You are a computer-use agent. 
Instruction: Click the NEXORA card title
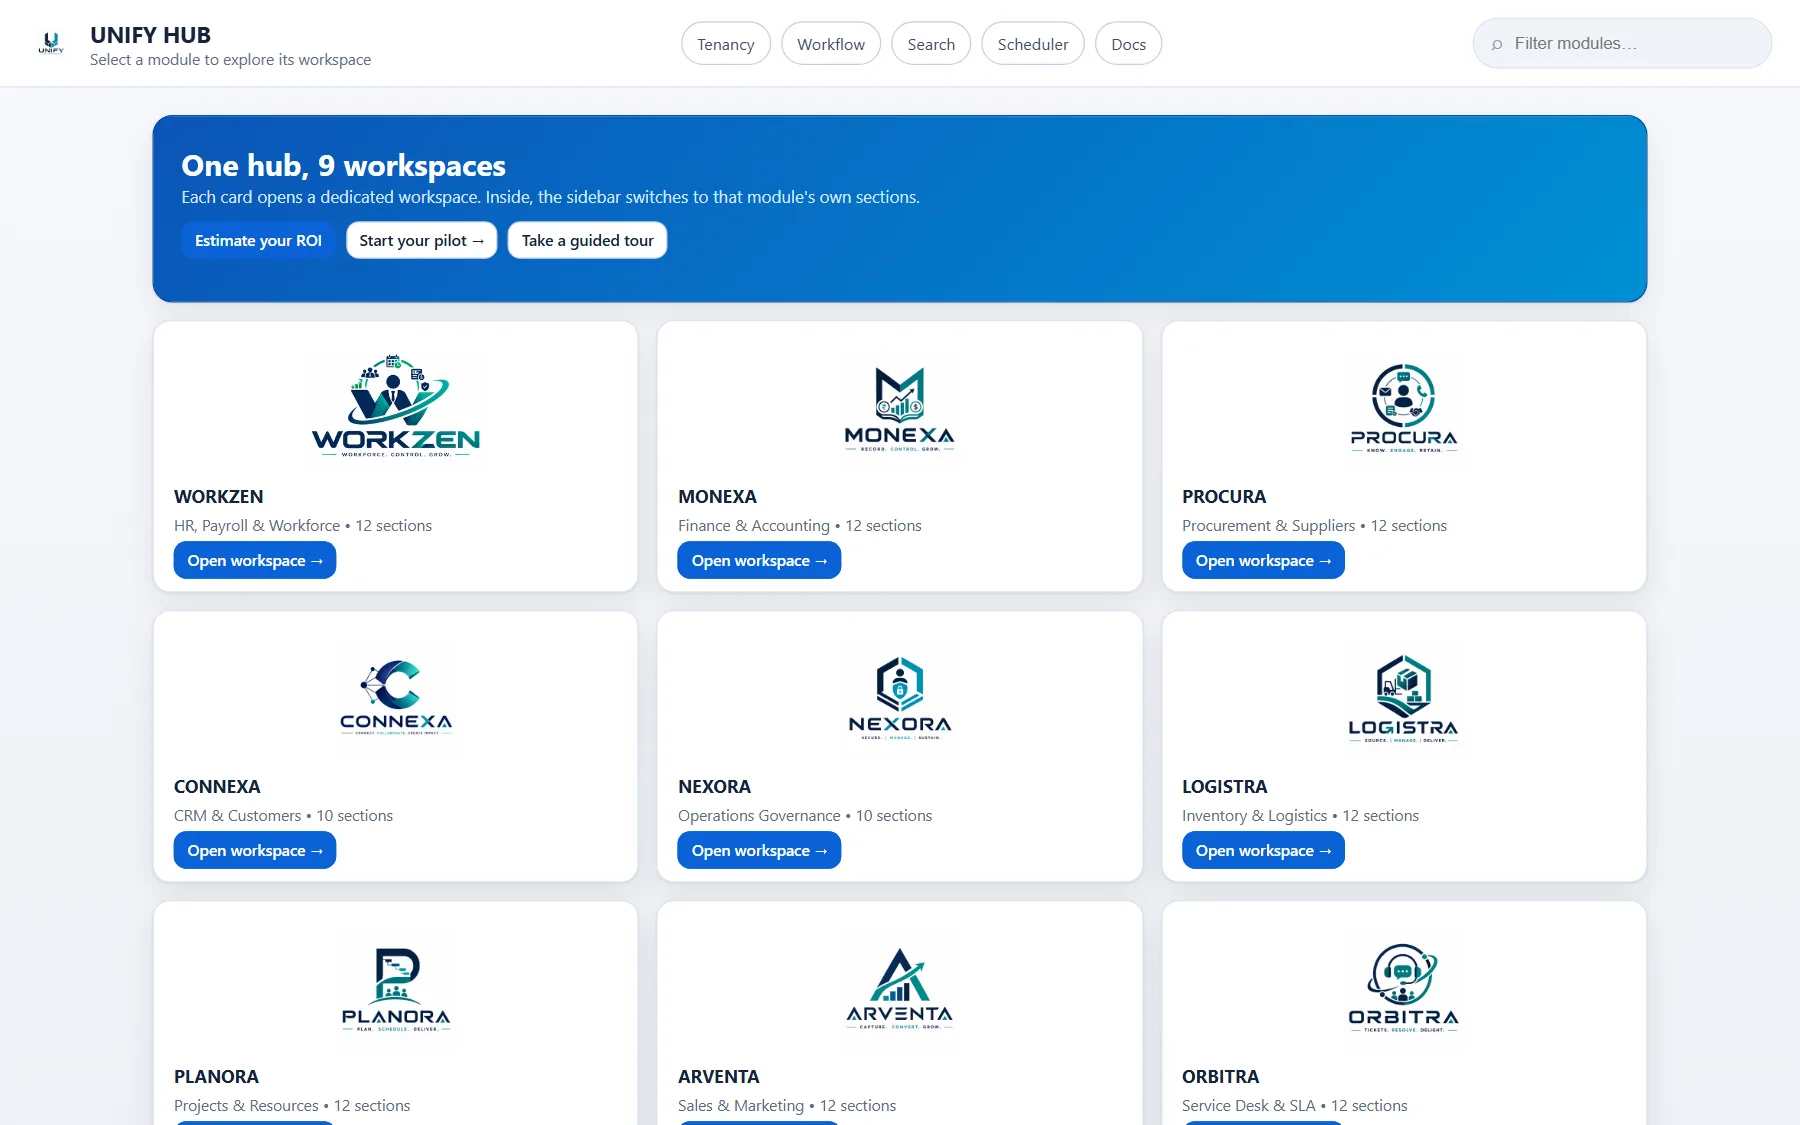714,787
